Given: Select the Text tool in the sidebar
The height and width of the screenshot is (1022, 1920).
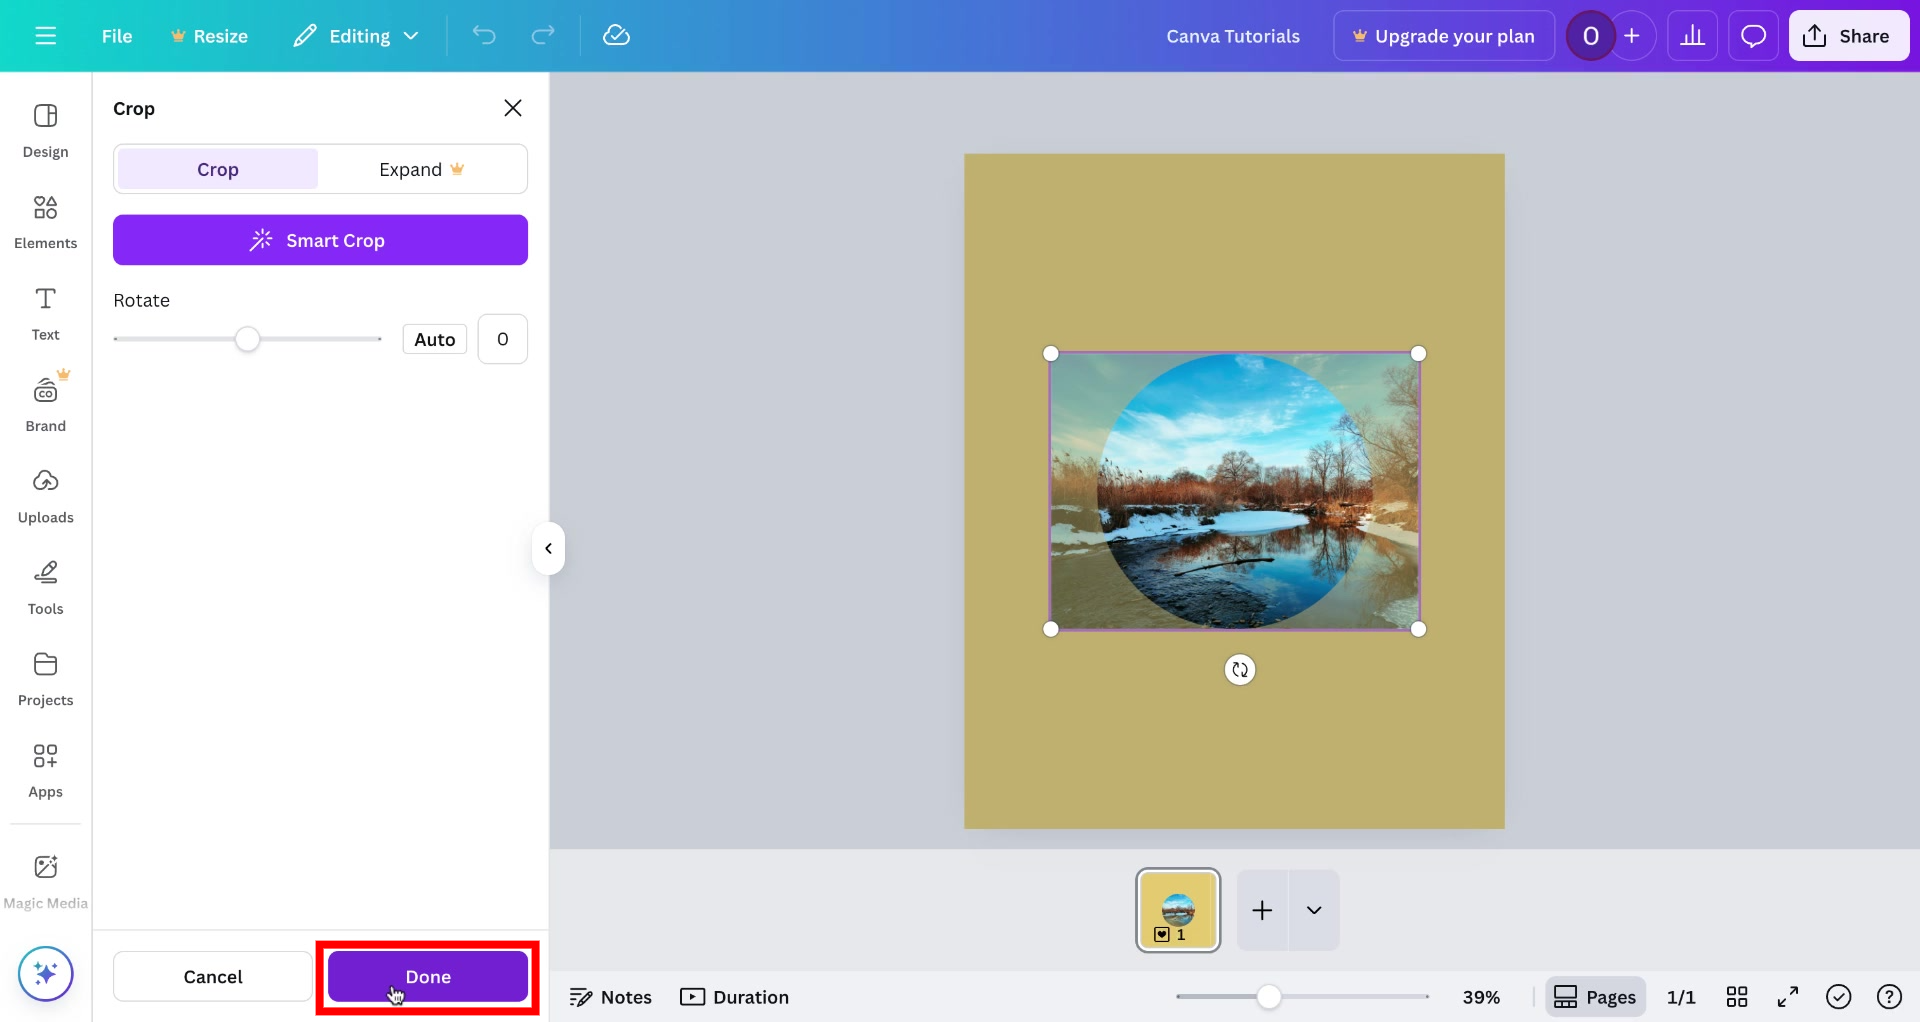Looking at the screenshot, I should point(45,312).
